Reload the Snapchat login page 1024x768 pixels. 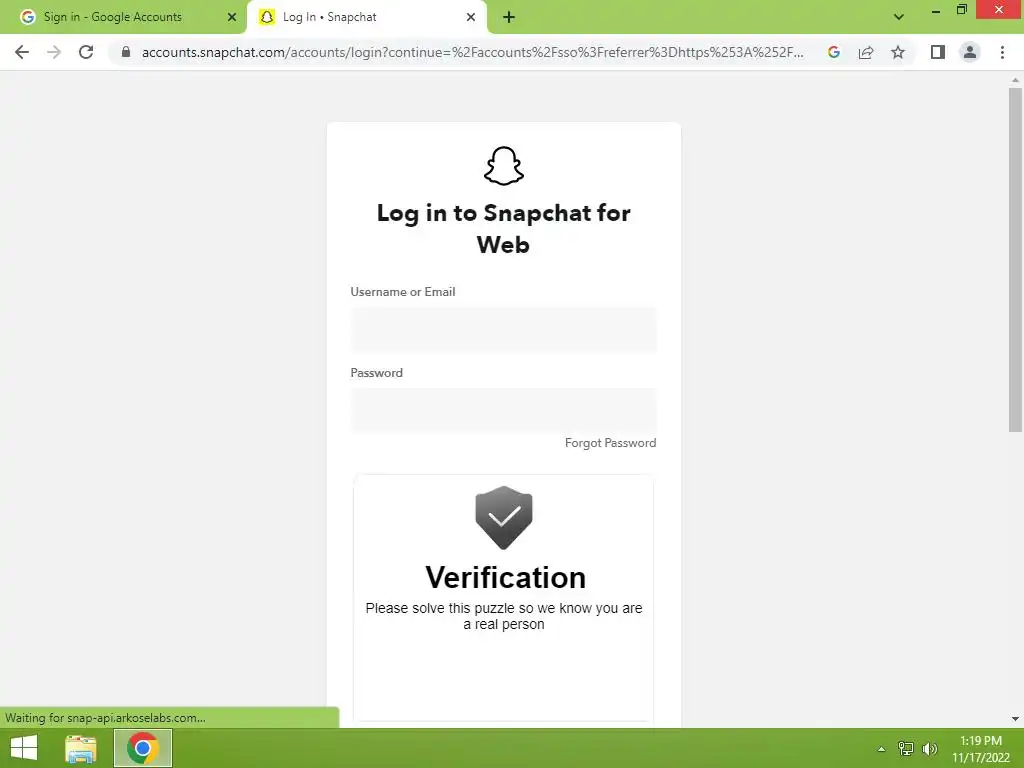click(x=86, y=52)
